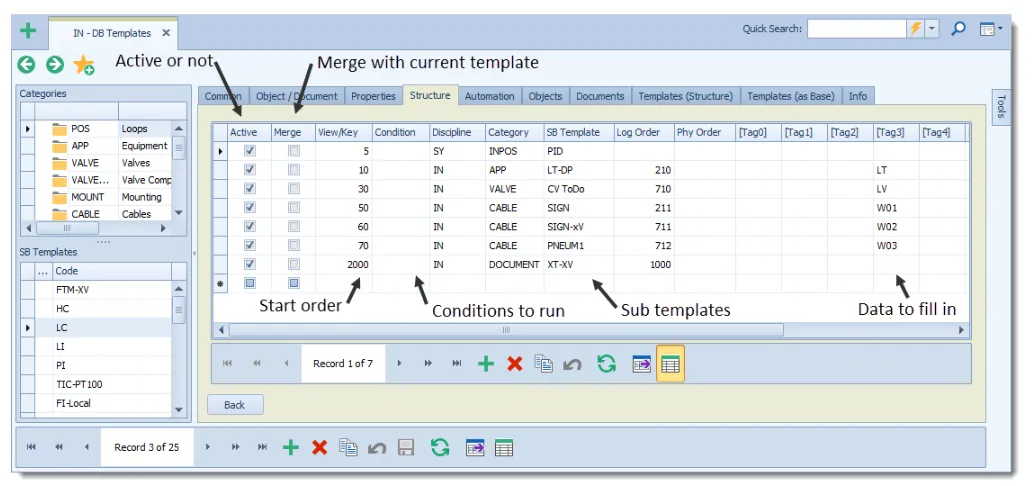Viewport: 1033px width, 486px height.
Task: Switch to the Documents tab
Action: 600,96
